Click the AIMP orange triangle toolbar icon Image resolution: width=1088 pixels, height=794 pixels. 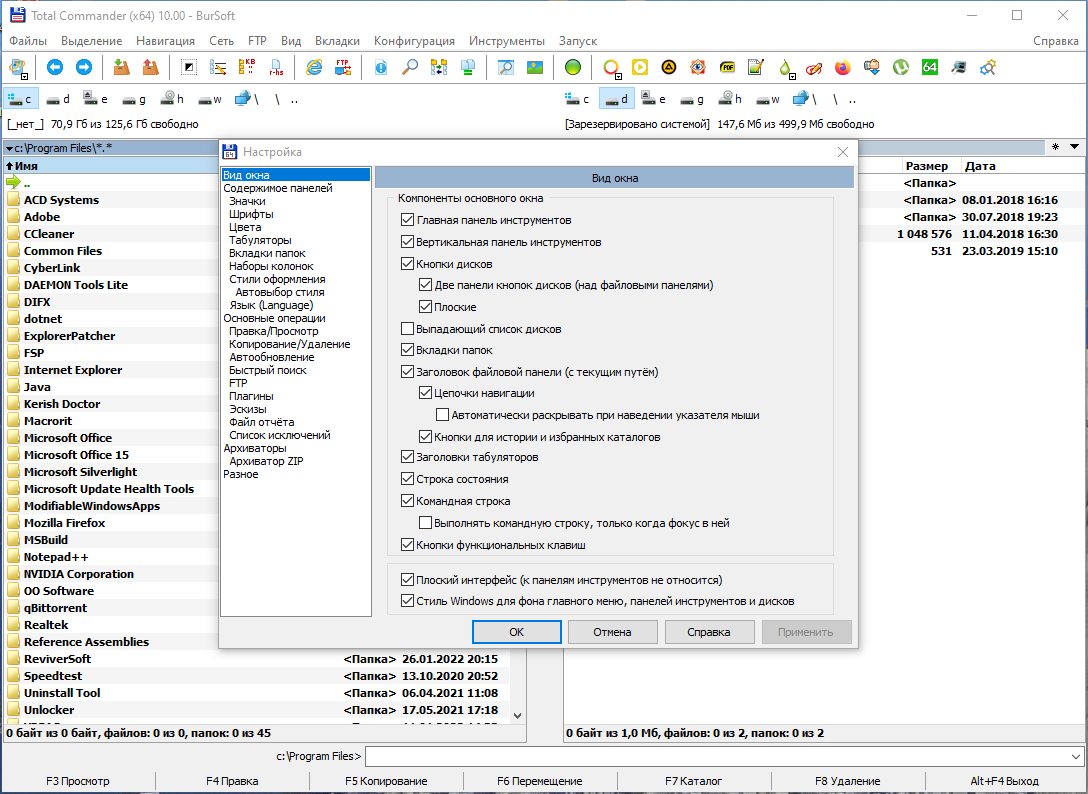(669, 67)
